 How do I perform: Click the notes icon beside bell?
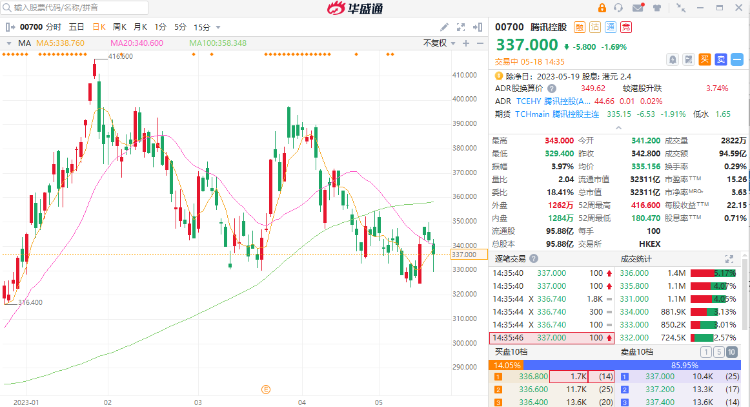pos(688,59)
